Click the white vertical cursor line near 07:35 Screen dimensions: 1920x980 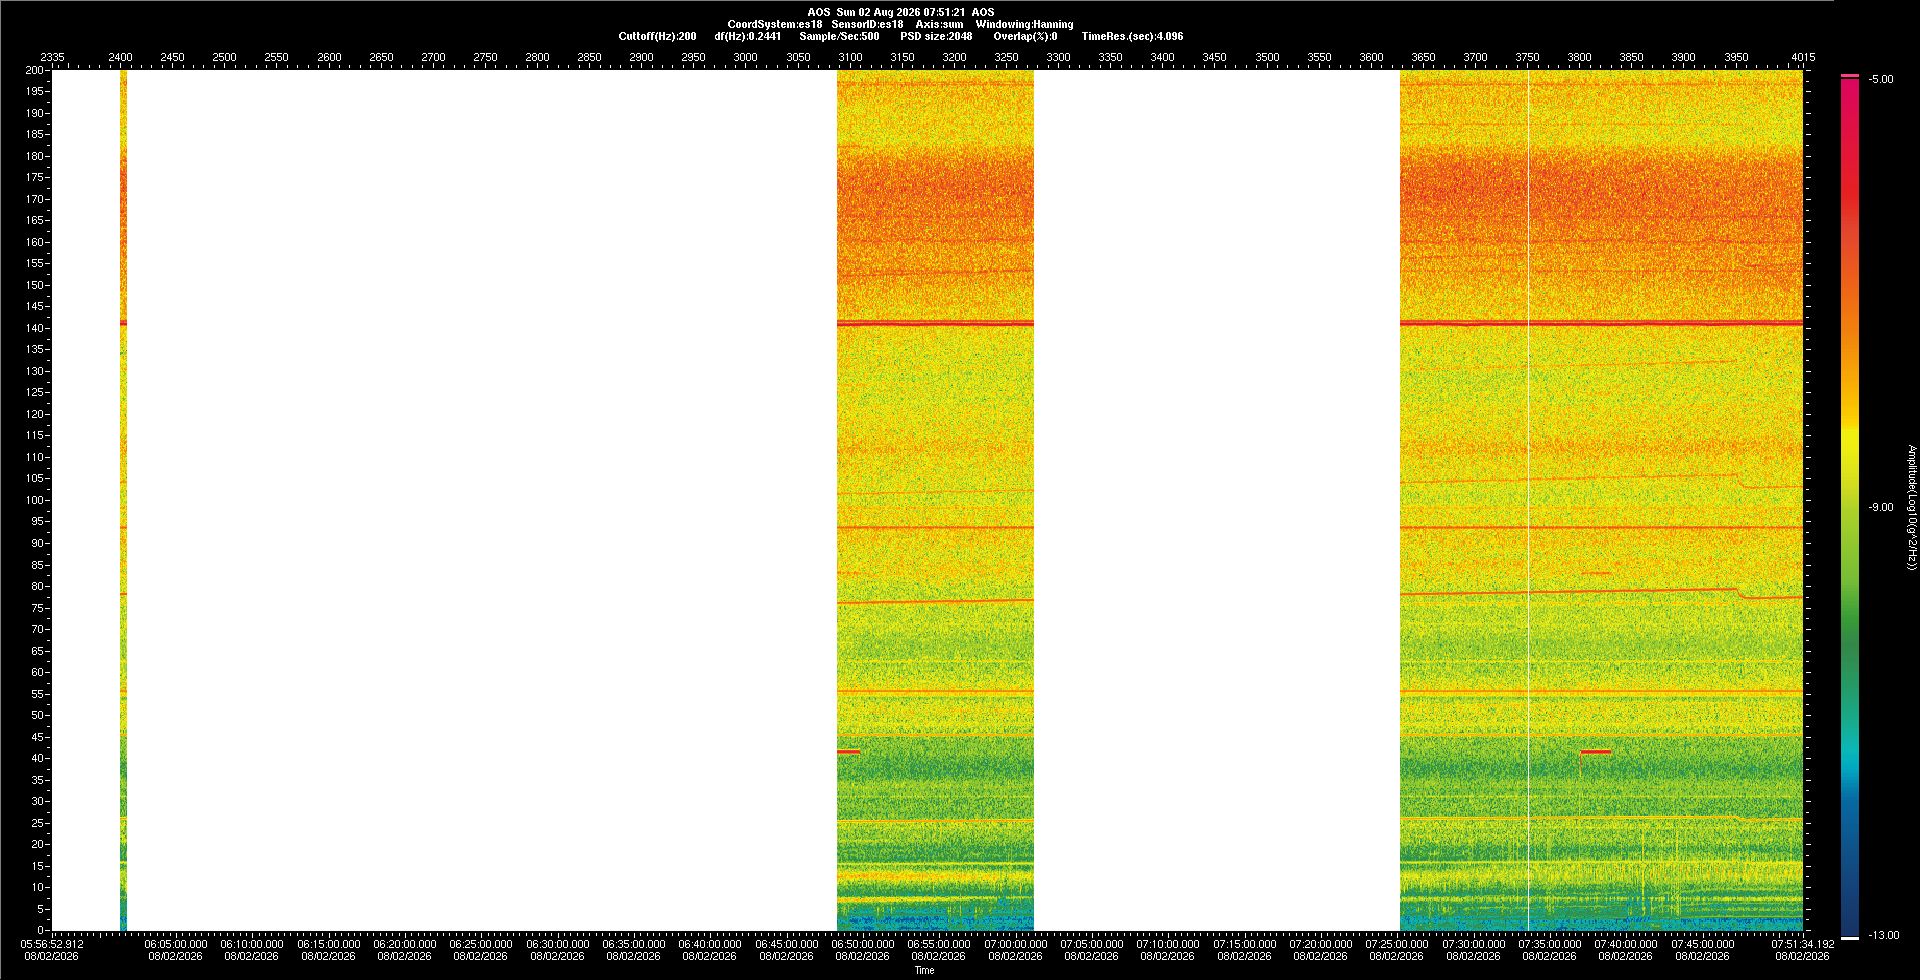[x=1528, y=500]
